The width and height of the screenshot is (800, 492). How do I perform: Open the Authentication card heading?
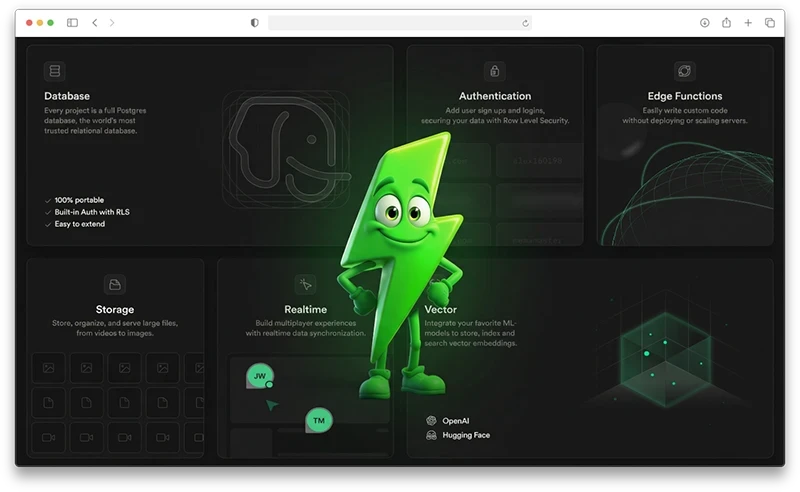[x=495, y=96]
